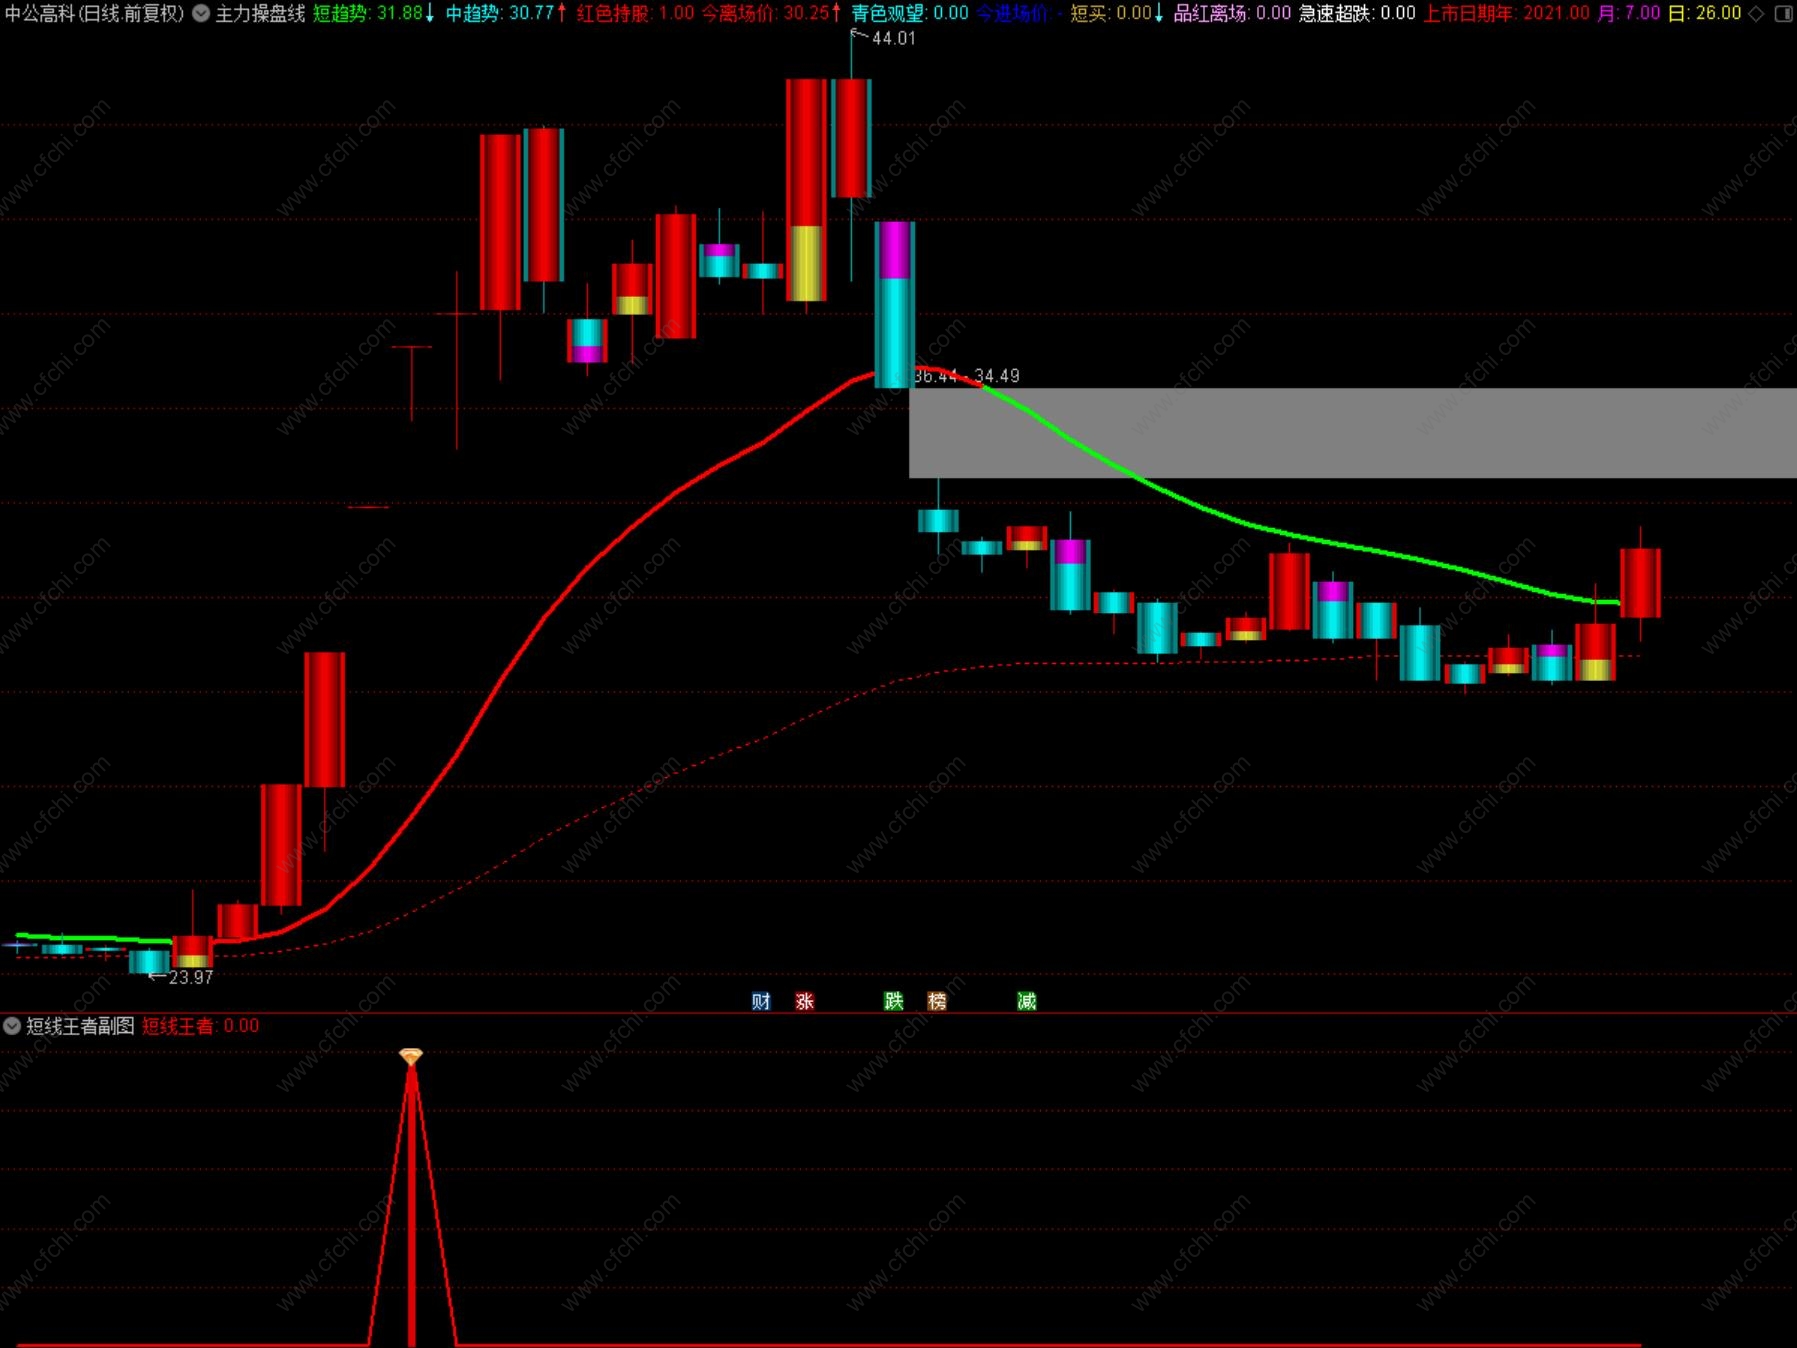This screenshot has height=1348, width=1797.
Task: Click the 品红离场: 0.00 value
Action: click(1232, 14)
